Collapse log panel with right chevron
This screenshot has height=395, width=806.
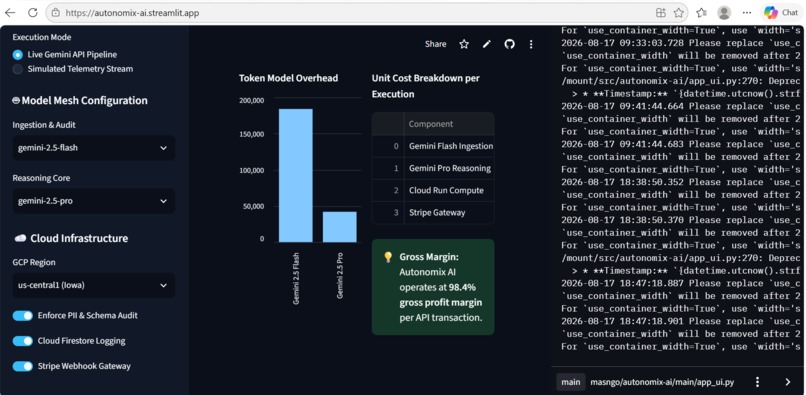pos(787,382)
